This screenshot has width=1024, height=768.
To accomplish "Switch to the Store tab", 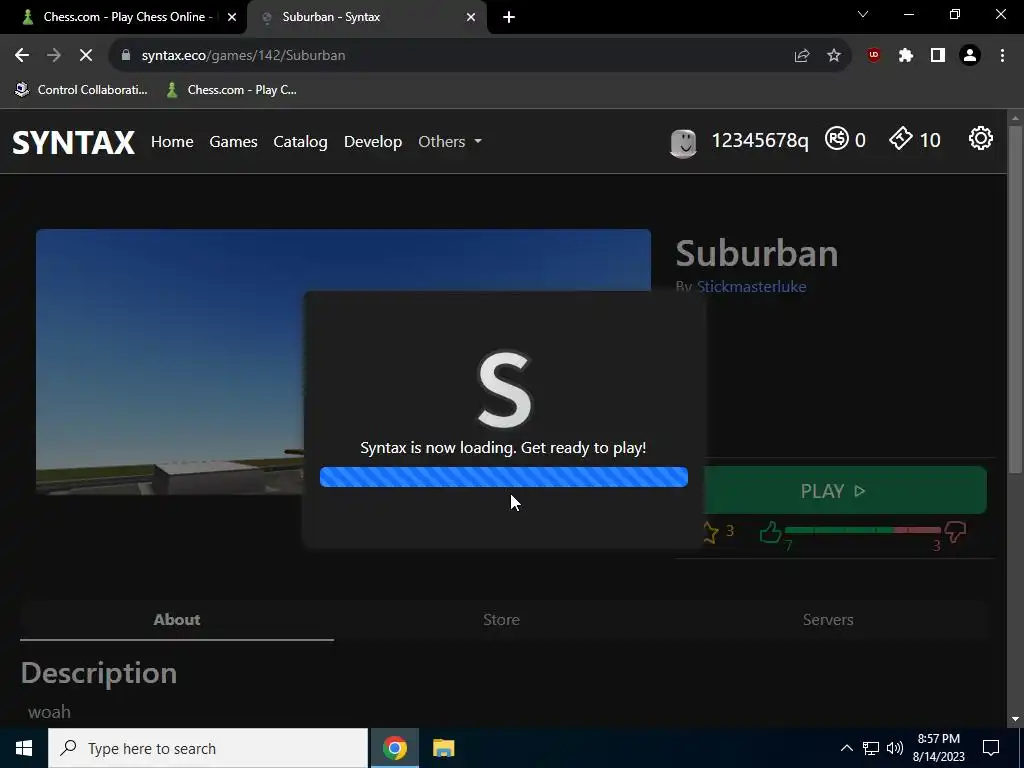I will click(502, 620).
